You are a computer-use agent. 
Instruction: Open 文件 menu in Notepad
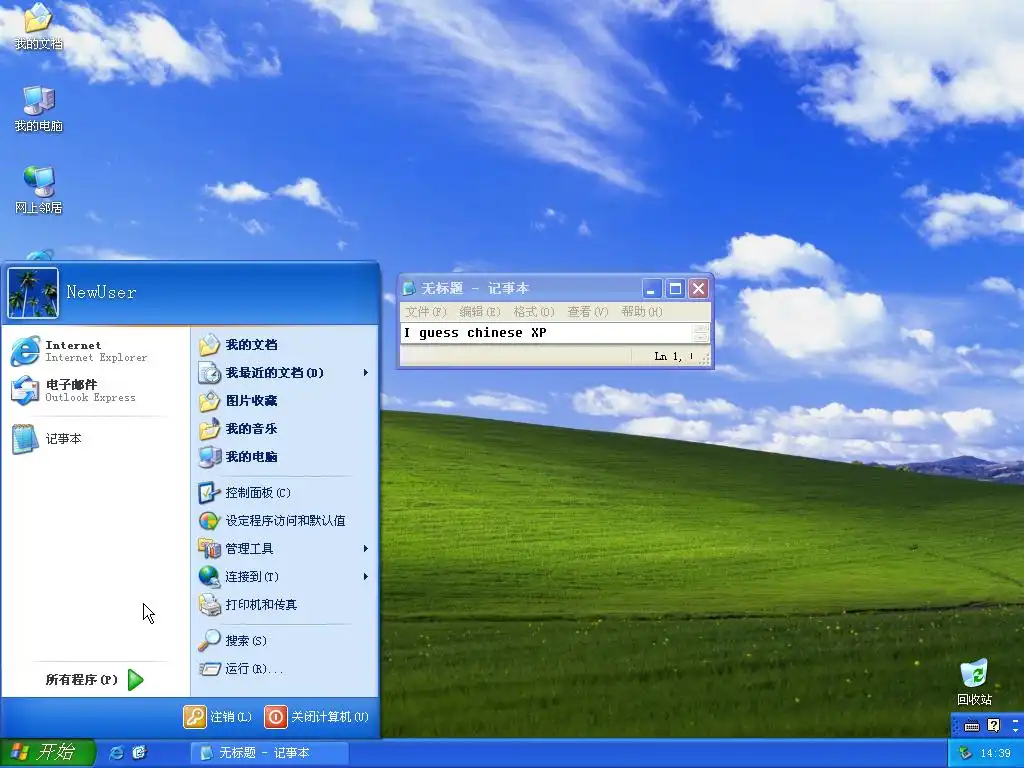coord(426,312)
